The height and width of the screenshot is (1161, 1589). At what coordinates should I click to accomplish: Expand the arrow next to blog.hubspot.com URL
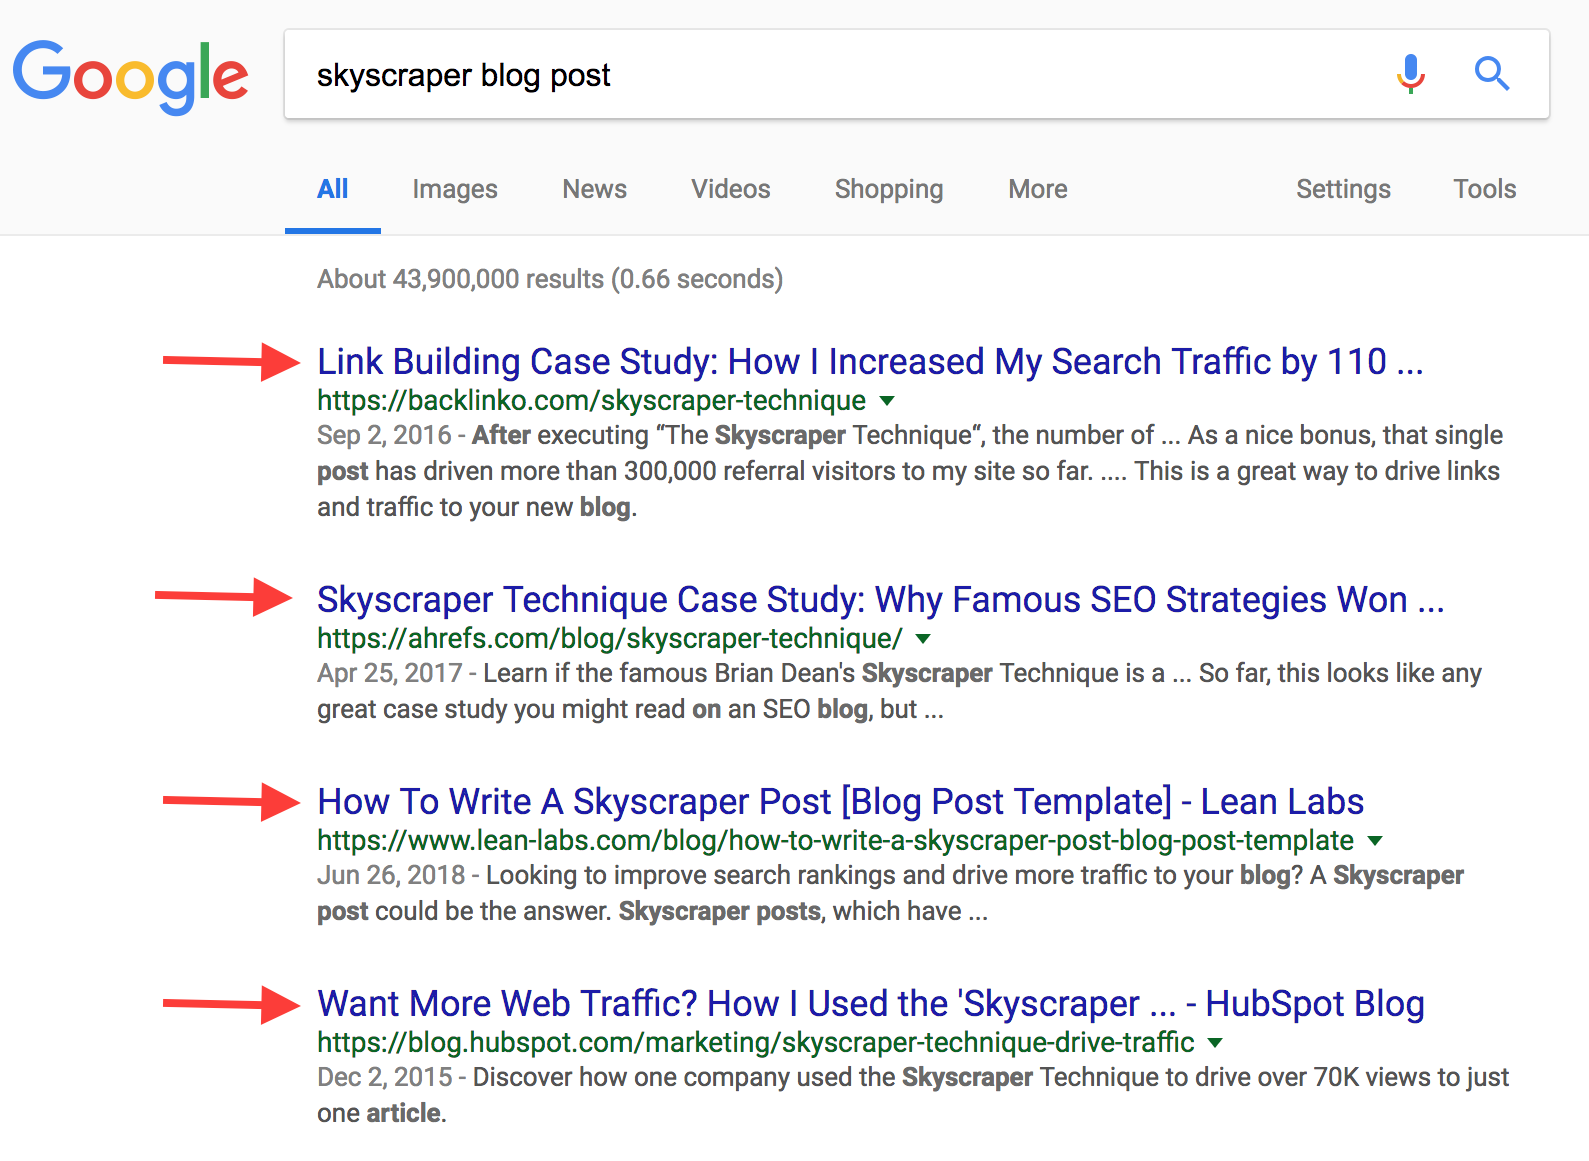(x=1215, y=1043)
